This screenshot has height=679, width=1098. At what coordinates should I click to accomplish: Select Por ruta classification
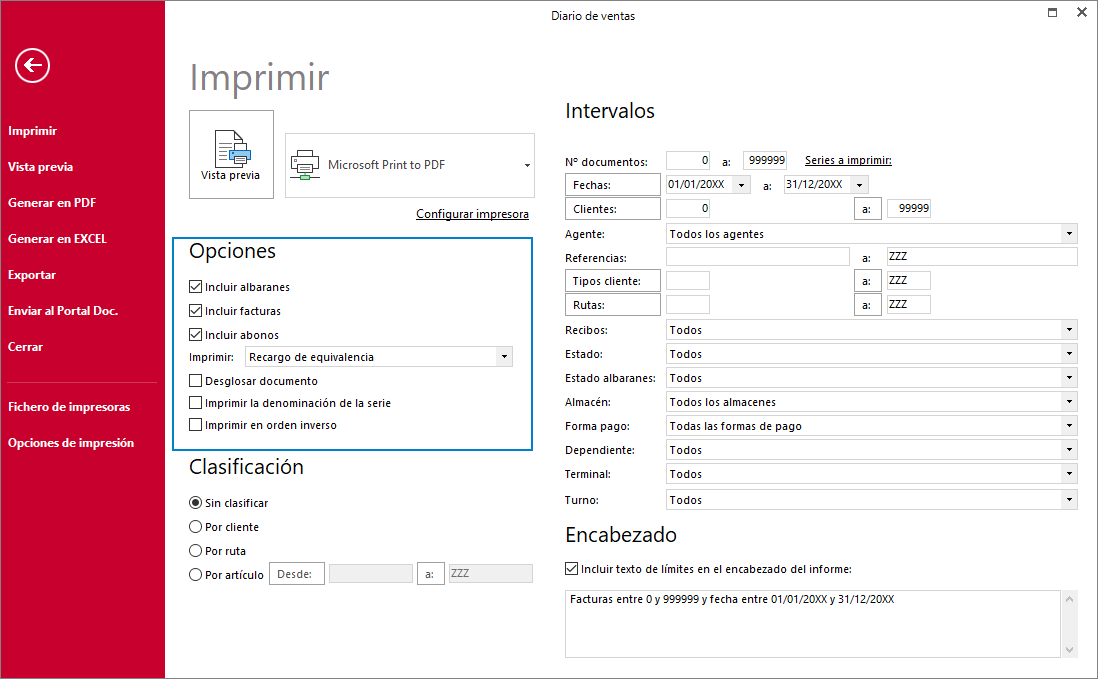(x=195, y=551)
